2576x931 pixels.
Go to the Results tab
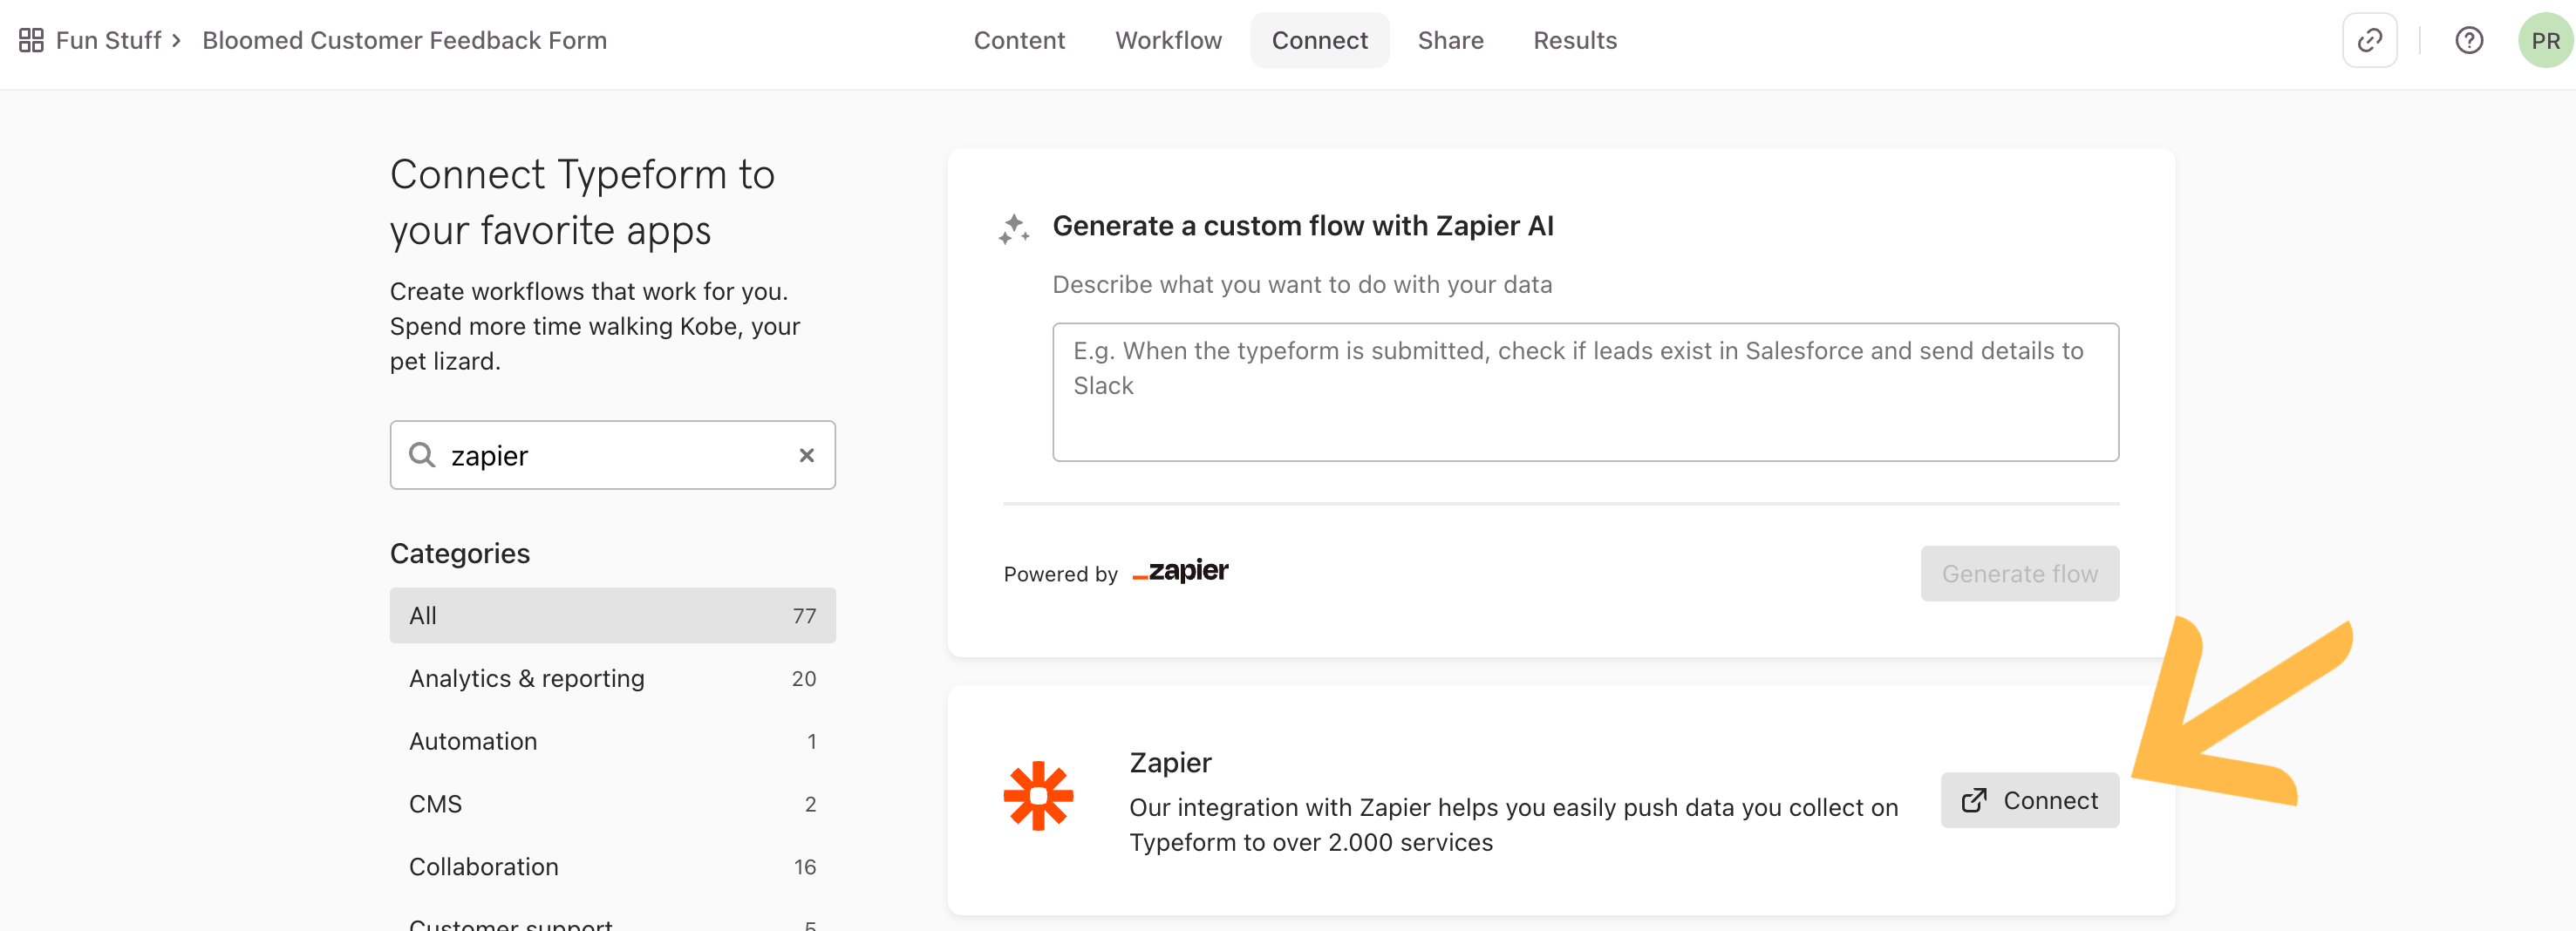(x=1575, y=40)
